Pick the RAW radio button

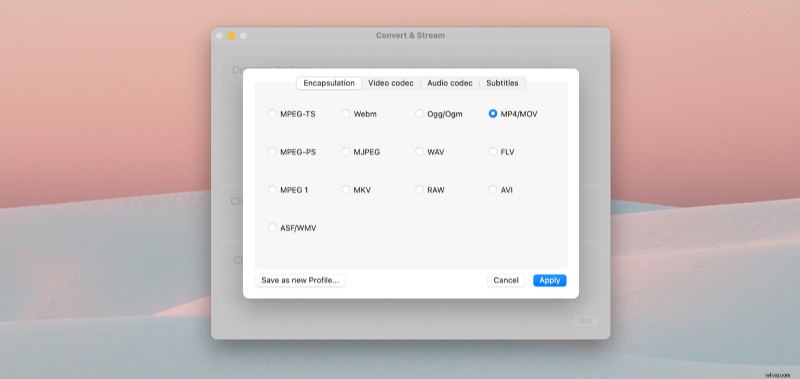point(419,190)
